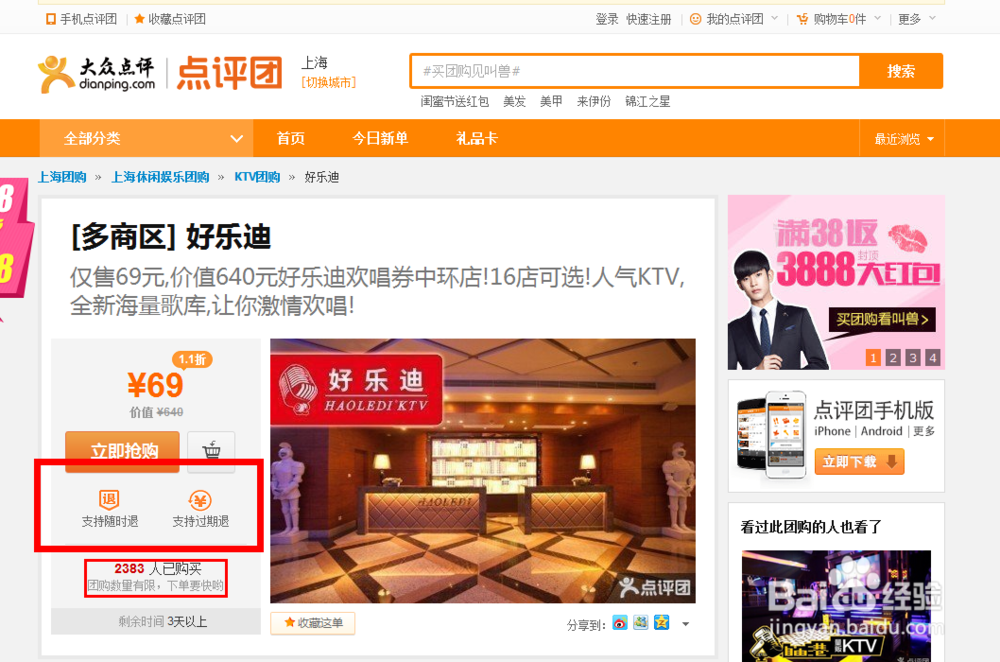This screenshot has width=1000, height=662.
Task: Open 我的点评团 dropdown arrow
Action: [774, 18]
